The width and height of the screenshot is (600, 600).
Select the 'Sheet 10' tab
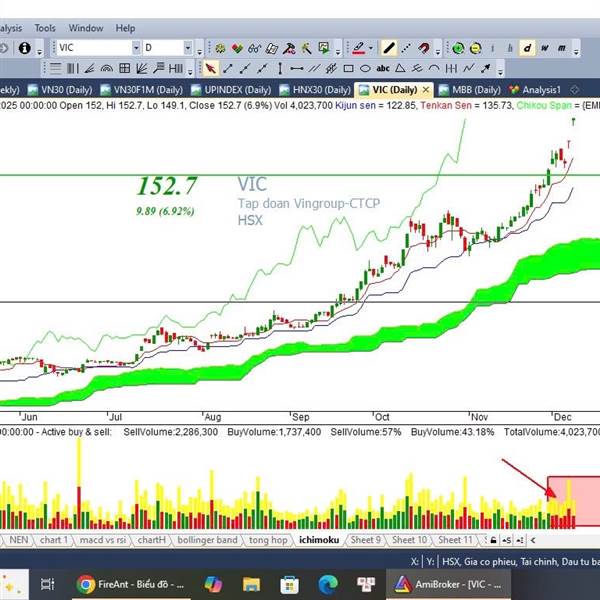click(x=409, y=540)
